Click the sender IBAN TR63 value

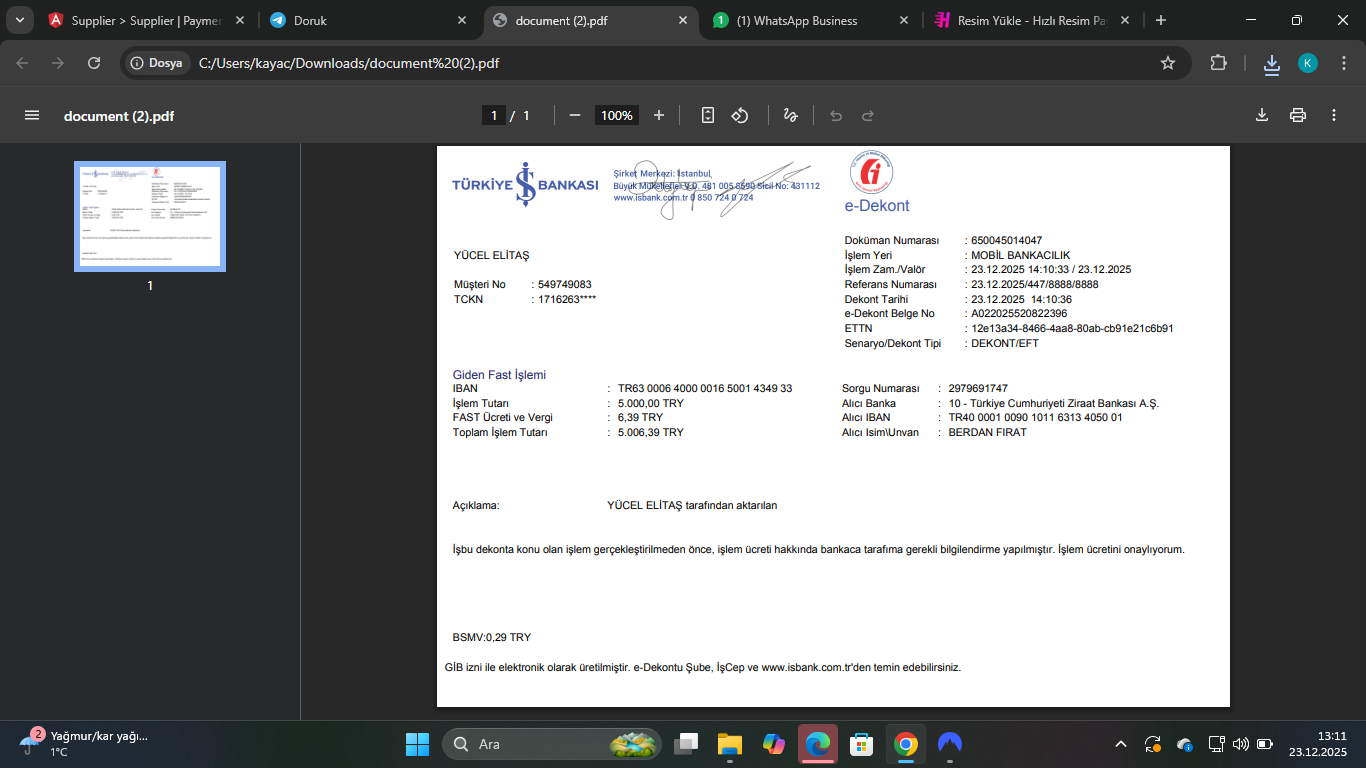(x=705, y=389)
